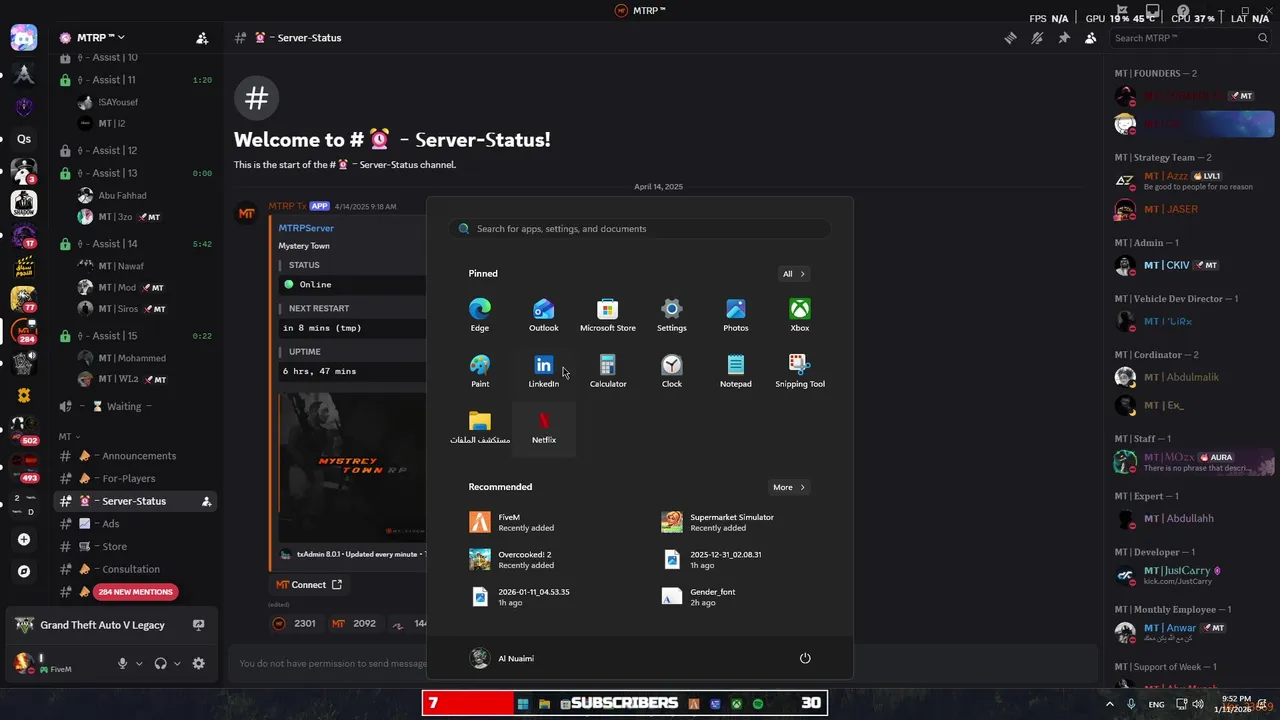The height and width of the screenshot is (720, 1280).
Task: Show hidden system tray icons chevron
Action: pyautogui.click(x=1109, y=704)
